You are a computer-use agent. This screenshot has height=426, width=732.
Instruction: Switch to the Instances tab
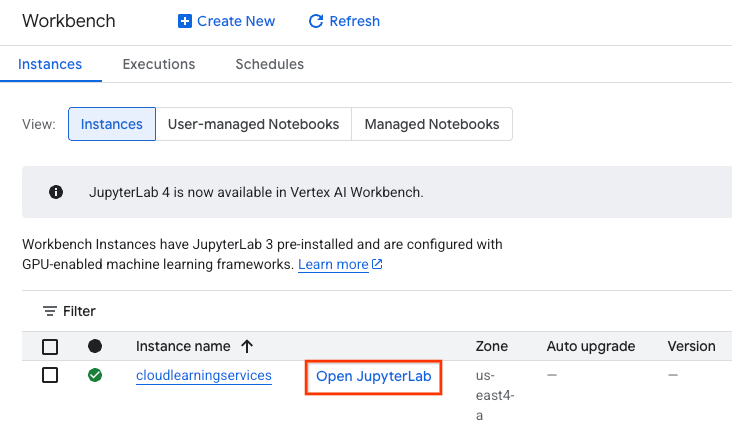point(50,64)
